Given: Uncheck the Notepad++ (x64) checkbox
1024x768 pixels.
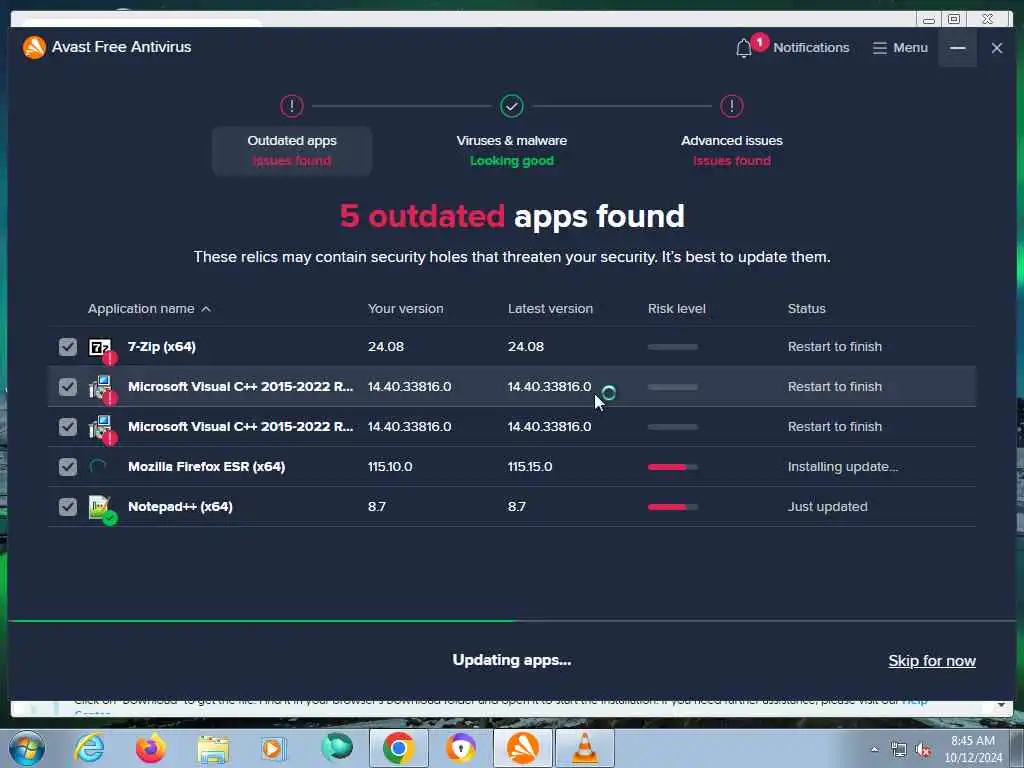Looking at the screenshot, I should pos(67,507).
